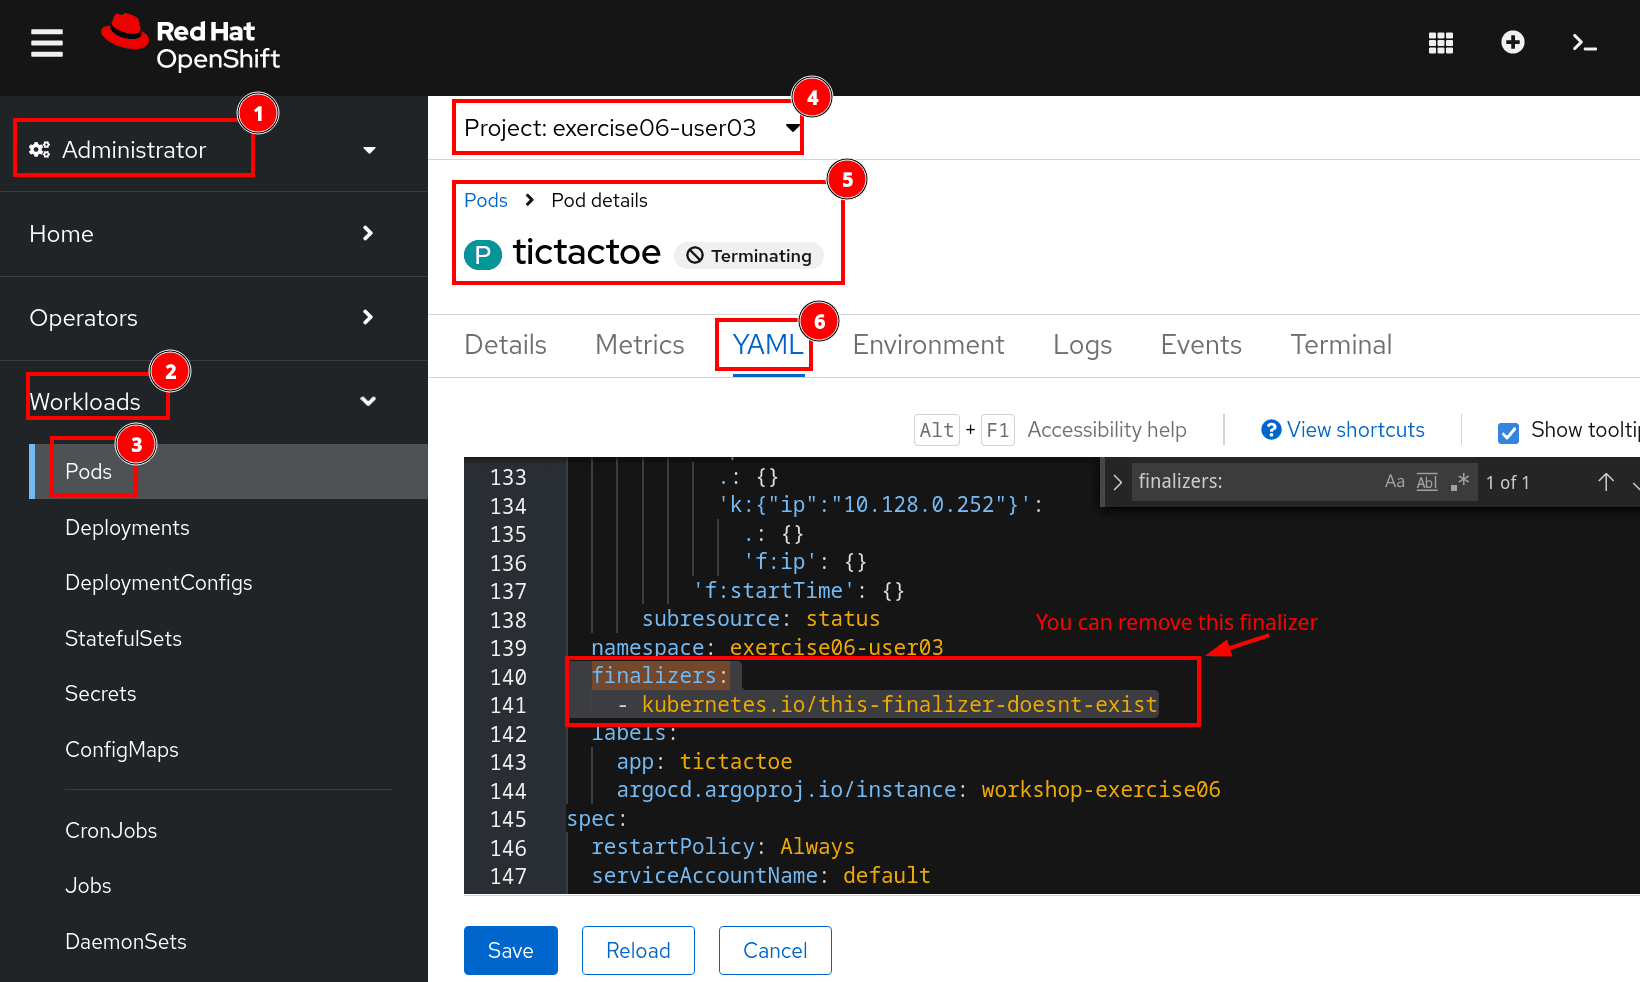Open the command line terminal icon

(x=1584, y=43)
